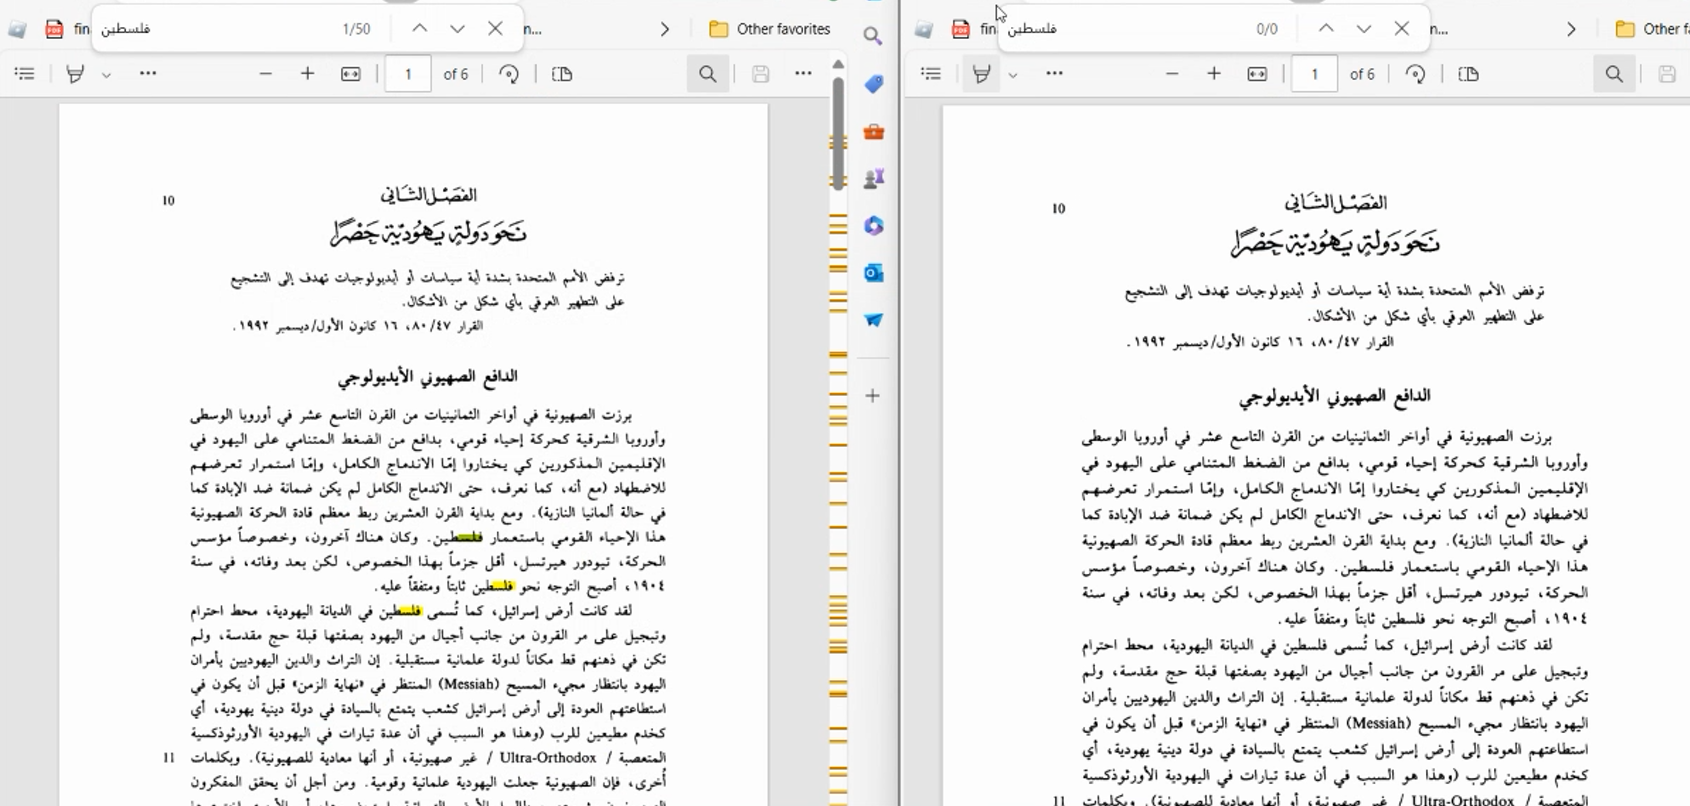Click the search text field in left find bar

point(215,29)
